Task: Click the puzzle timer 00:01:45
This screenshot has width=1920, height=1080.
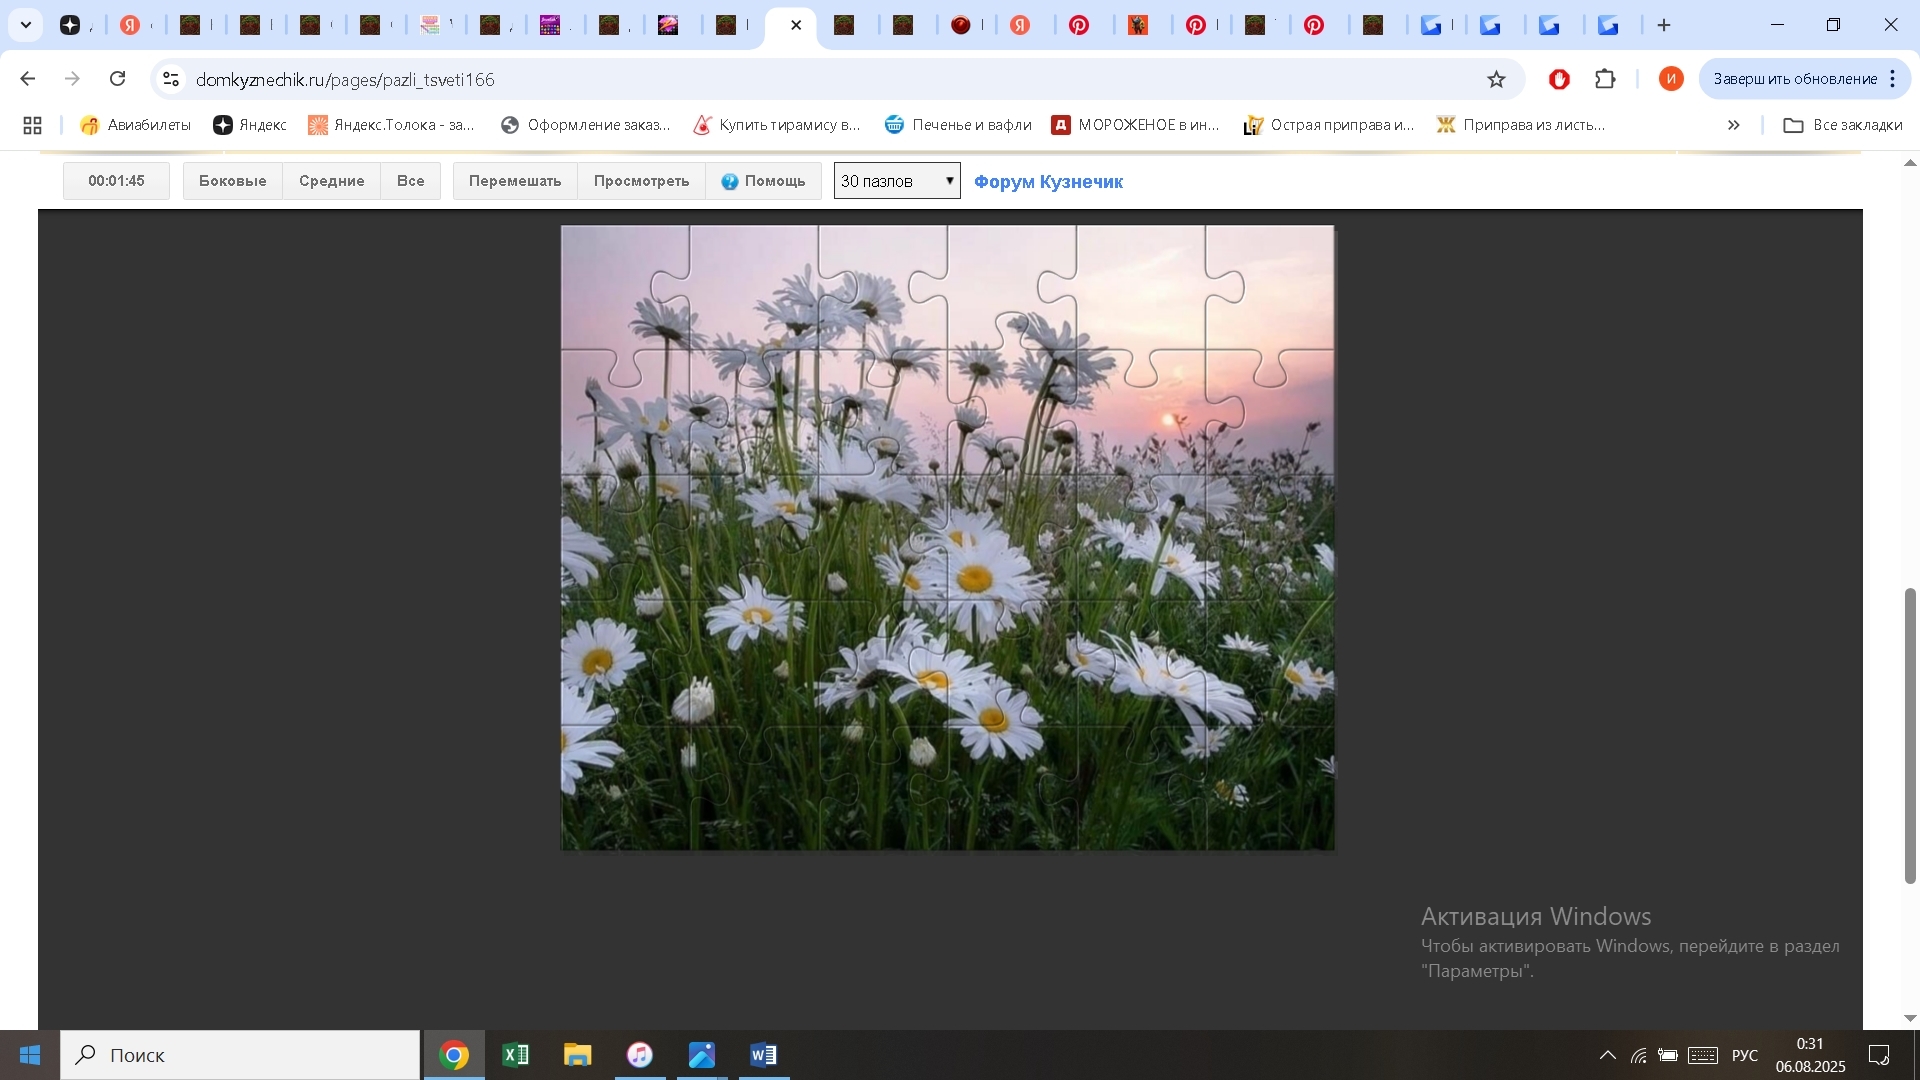Action: click(116, 181)
